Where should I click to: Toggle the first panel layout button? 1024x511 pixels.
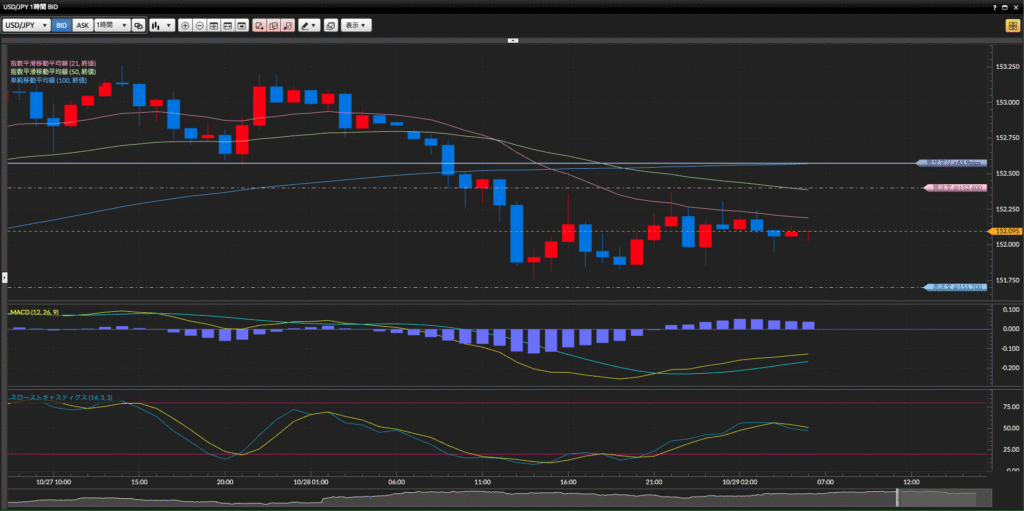214,25
